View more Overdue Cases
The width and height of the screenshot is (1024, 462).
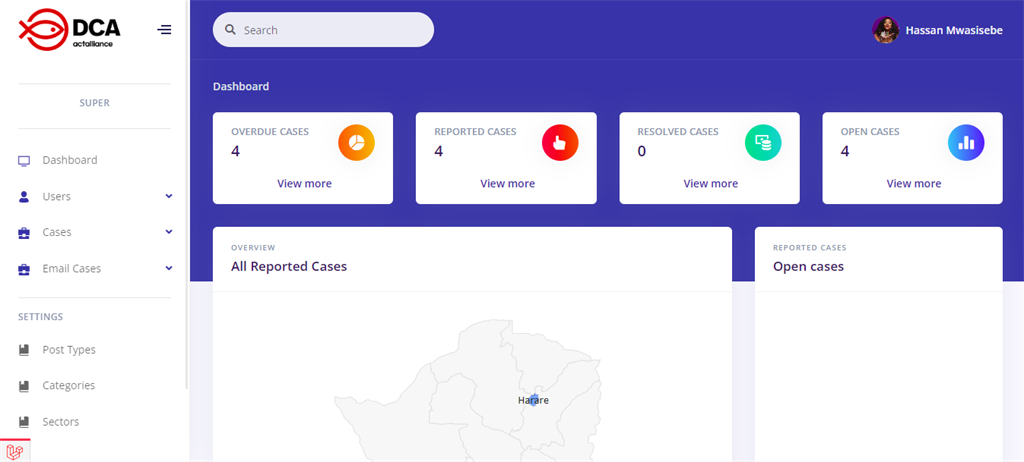304,184
